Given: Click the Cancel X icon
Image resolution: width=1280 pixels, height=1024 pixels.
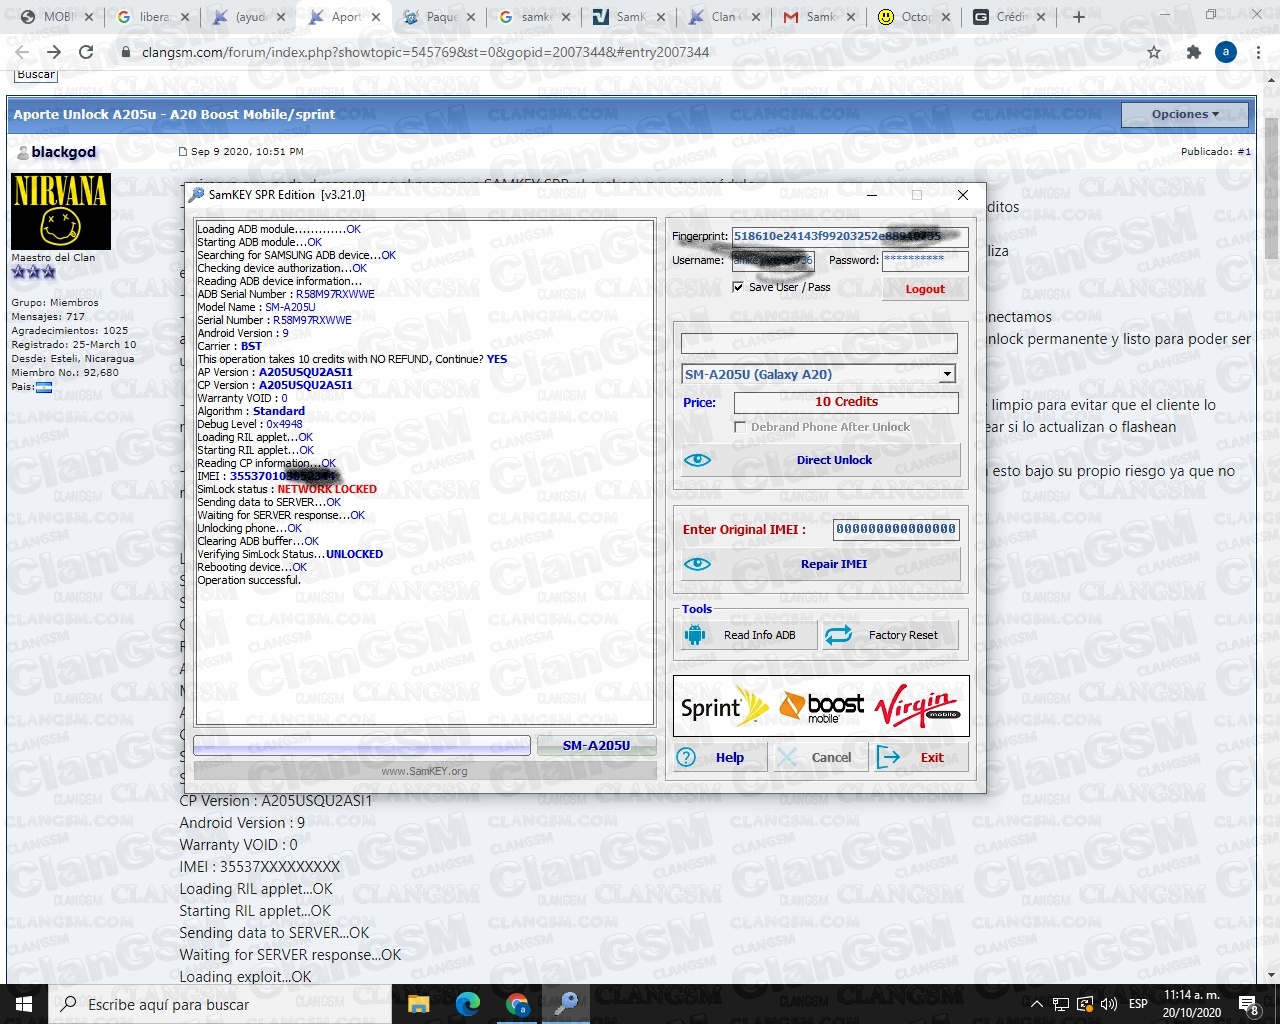Looking at the screenshot, I should coord(788,757).
